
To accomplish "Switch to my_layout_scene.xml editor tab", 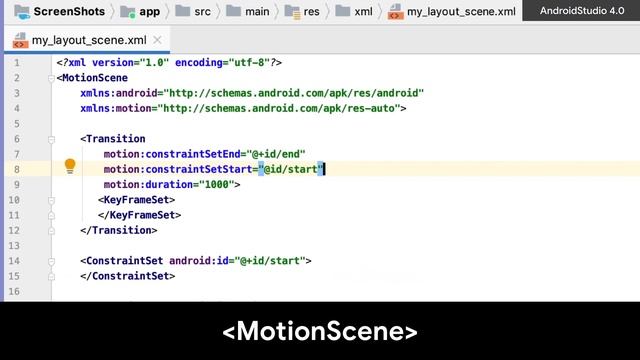I will 87,40.
